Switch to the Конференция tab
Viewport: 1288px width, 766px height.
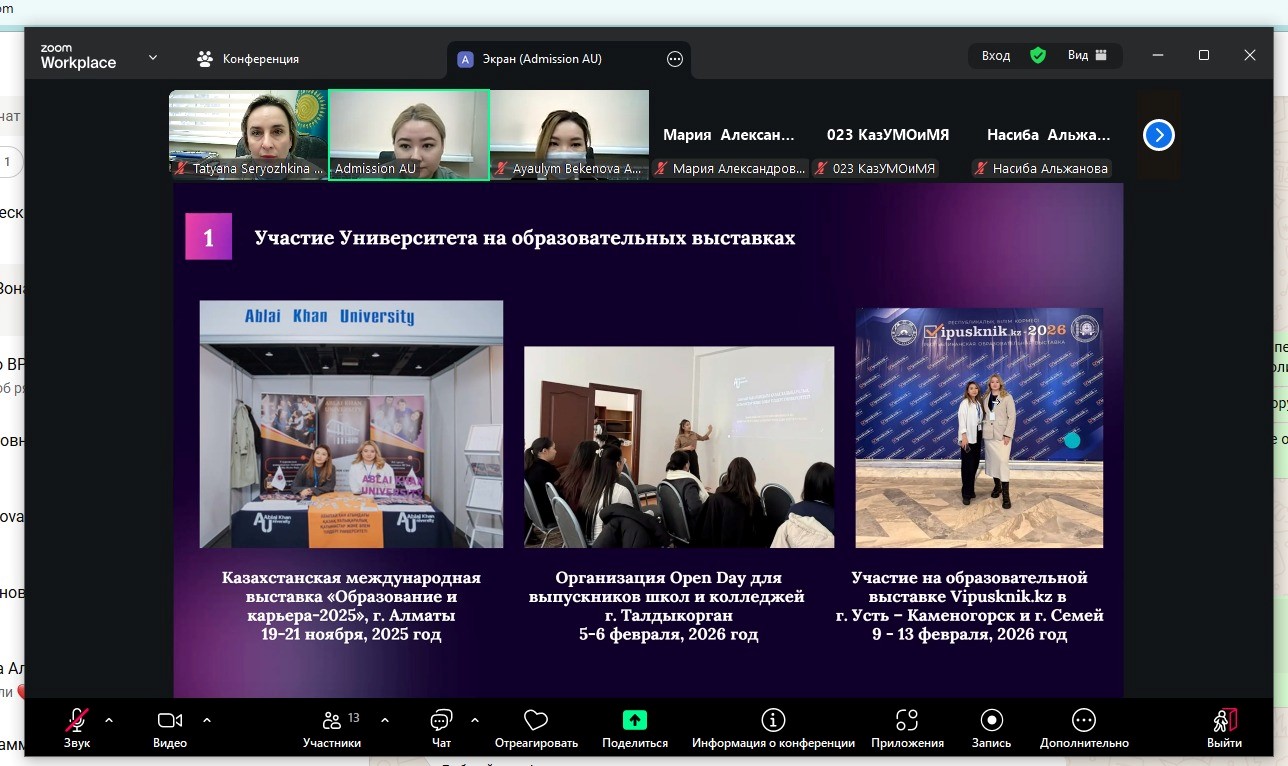[x=248, y=59]
